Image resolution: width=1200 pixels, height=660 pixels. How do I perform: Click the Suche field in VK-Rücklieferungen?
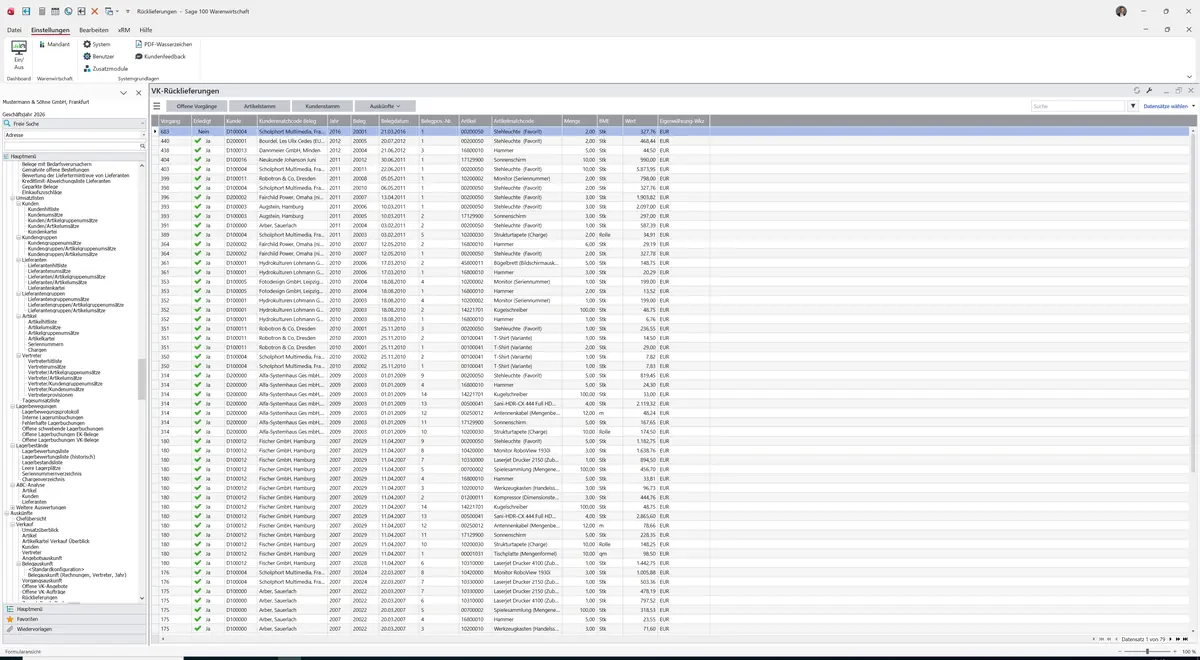coord(1078,106)
